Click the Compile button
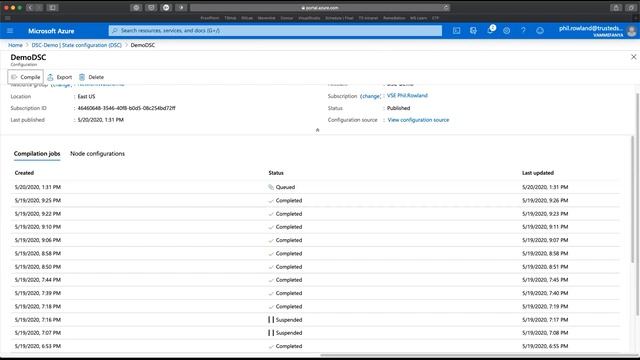This screenshot has height=360, width=640. (x=25, y=77)
